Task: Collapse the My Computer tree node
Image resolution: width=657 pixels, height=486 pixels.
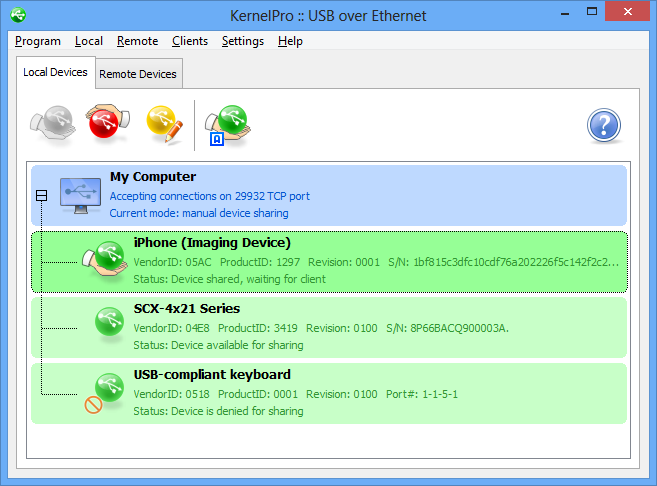Action: coord(41,196)
